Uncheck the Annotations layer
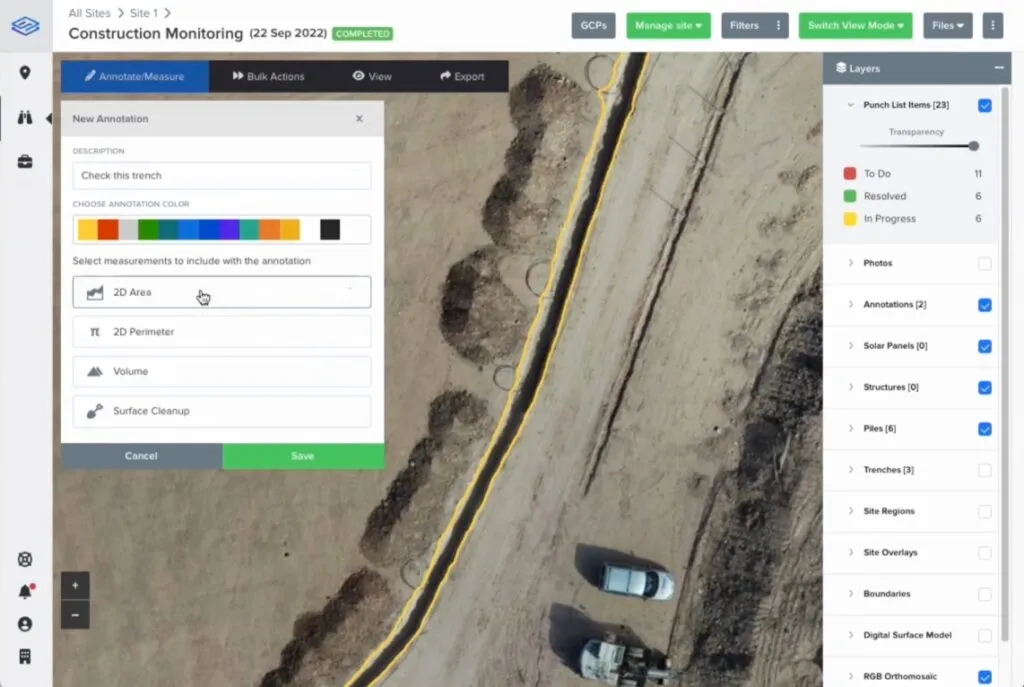Viewport: 1024px width, 687px height. 985,305
